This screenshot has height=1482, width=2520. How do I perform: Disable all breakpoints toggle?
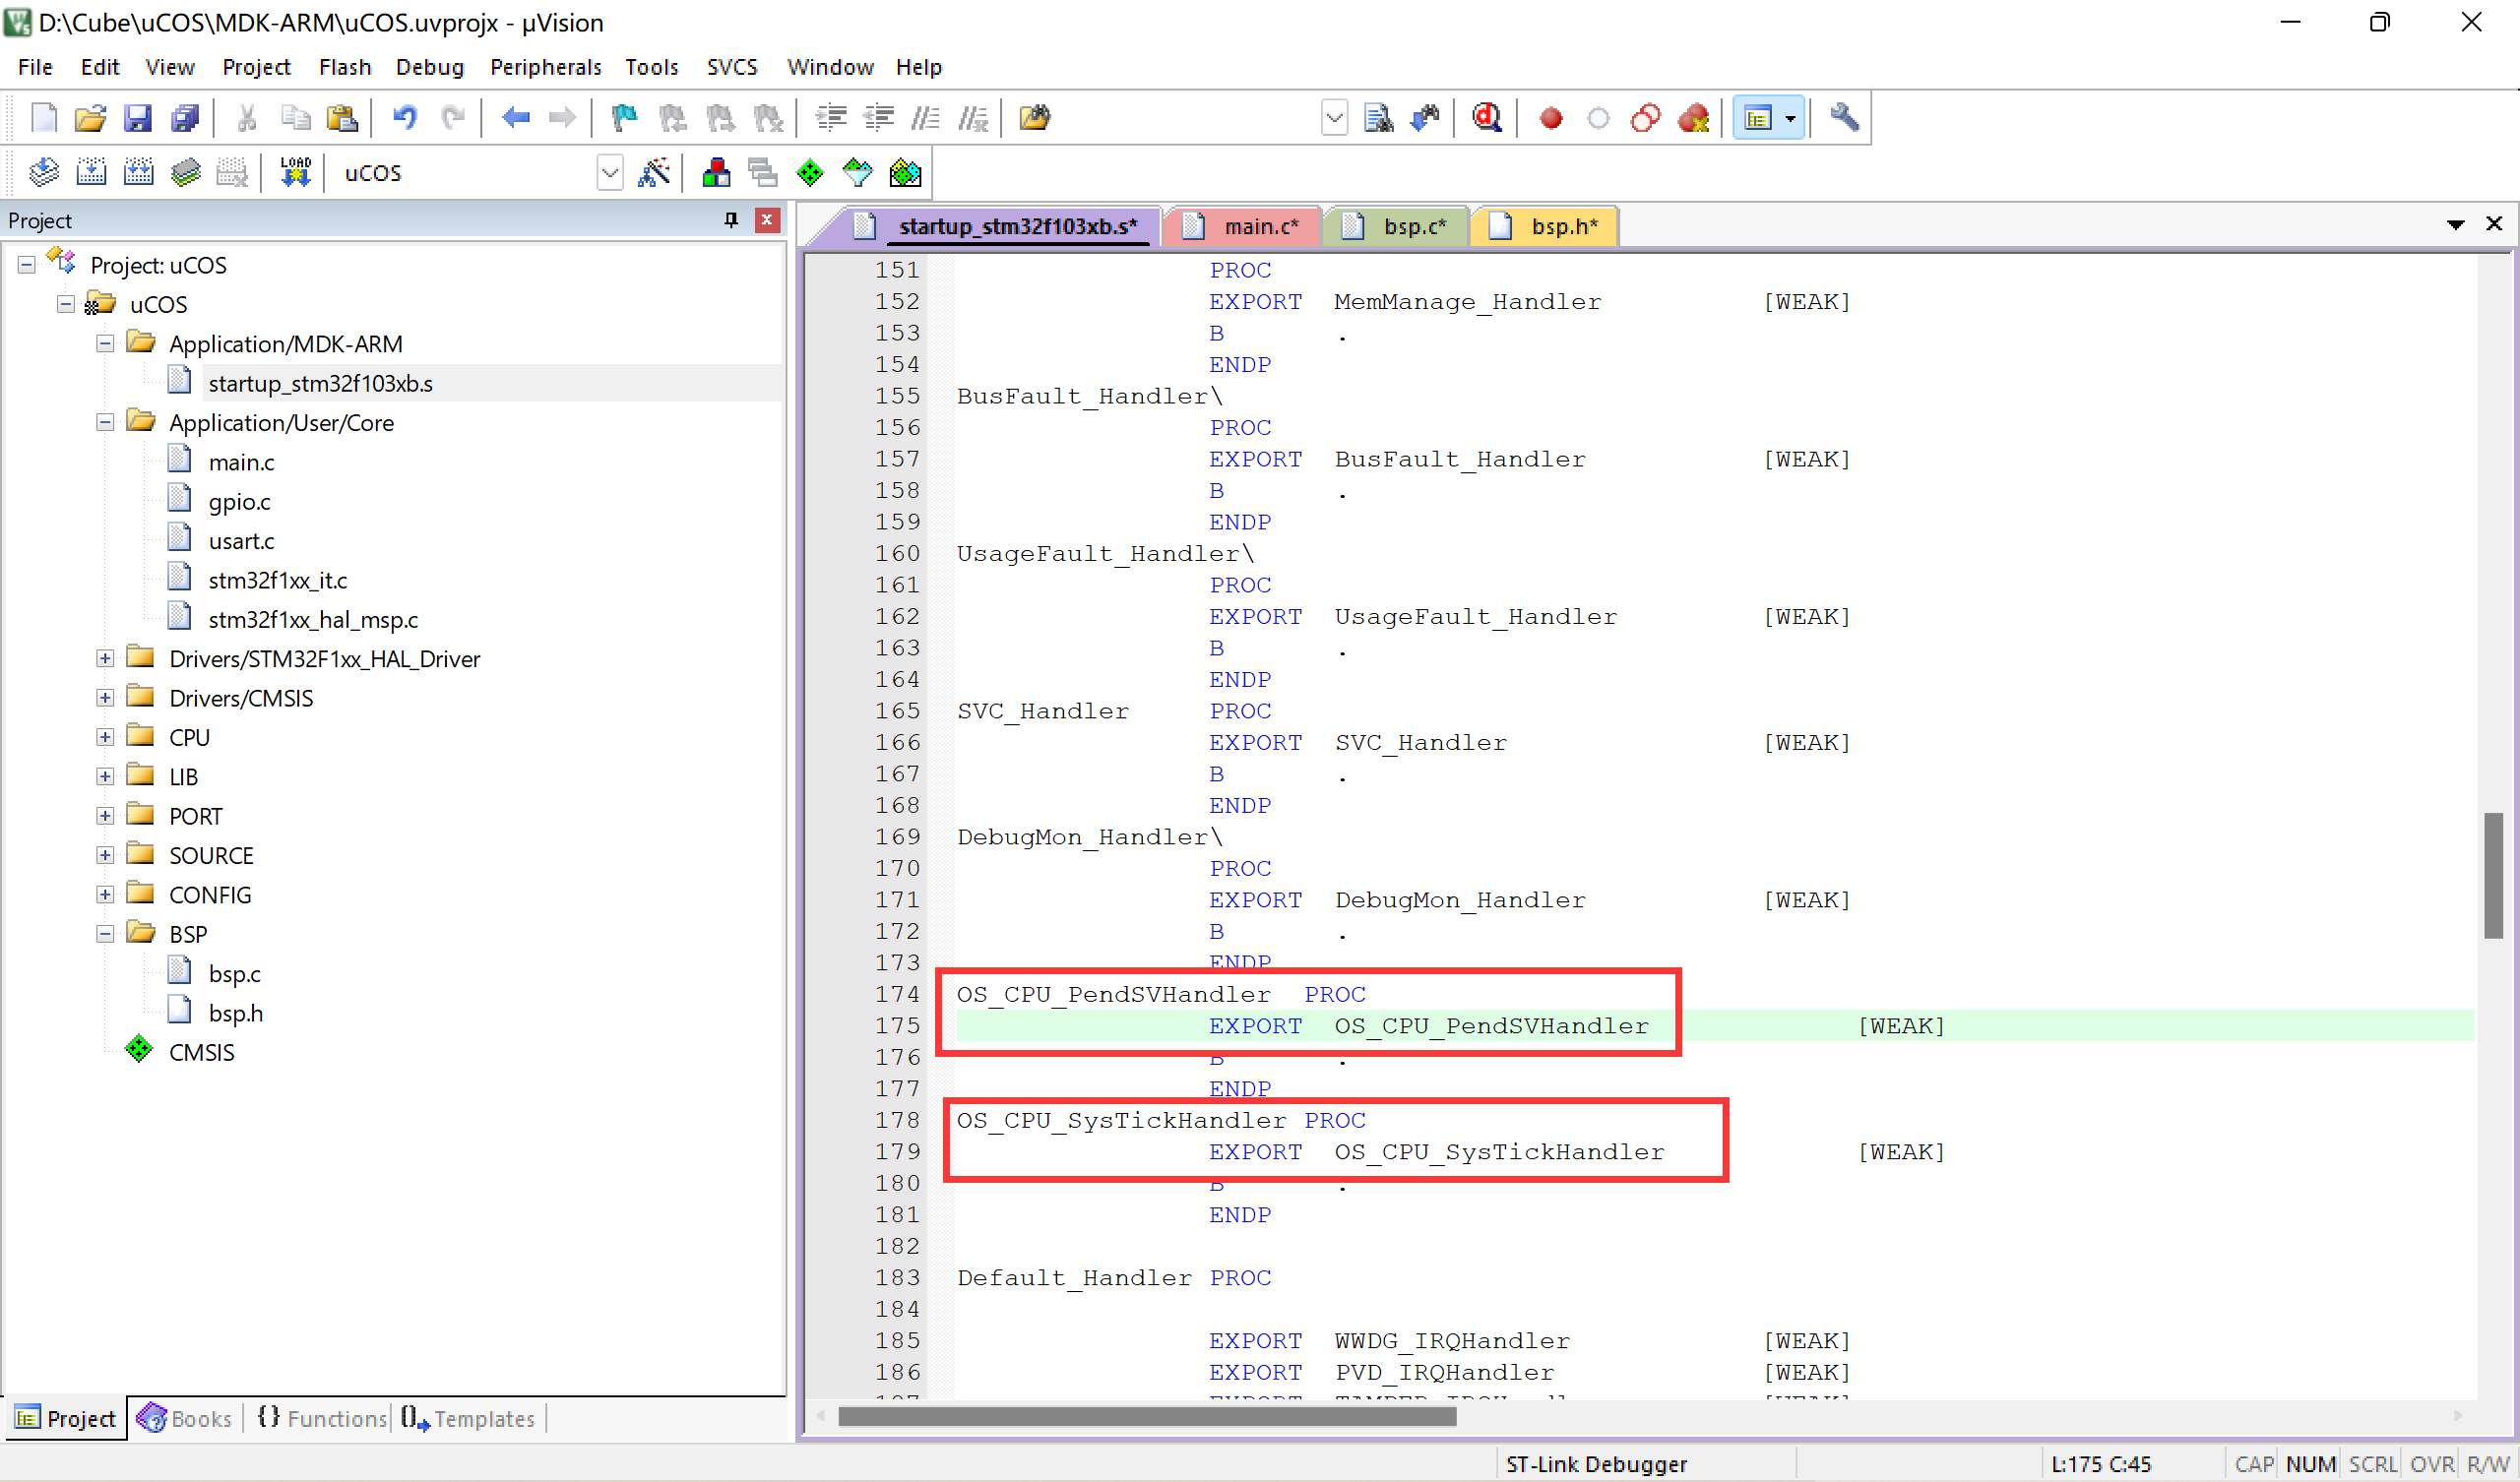tap(1647, 117)
